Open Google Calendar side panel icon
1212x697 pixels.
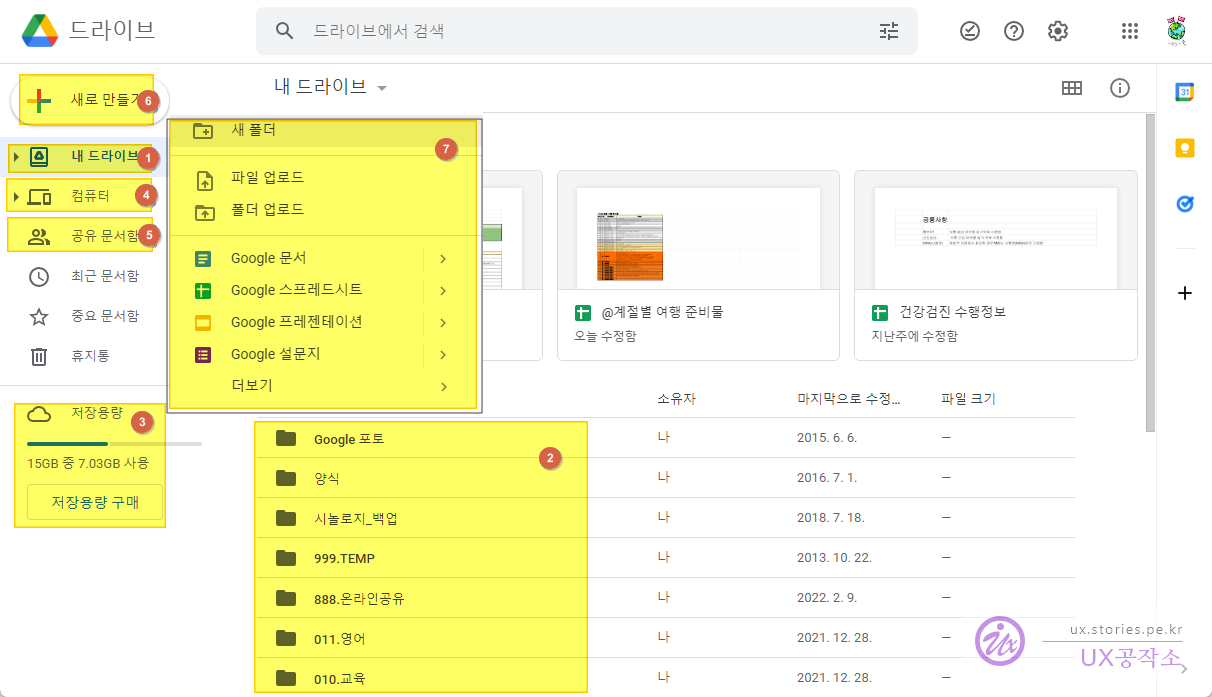pos(1184,91)
